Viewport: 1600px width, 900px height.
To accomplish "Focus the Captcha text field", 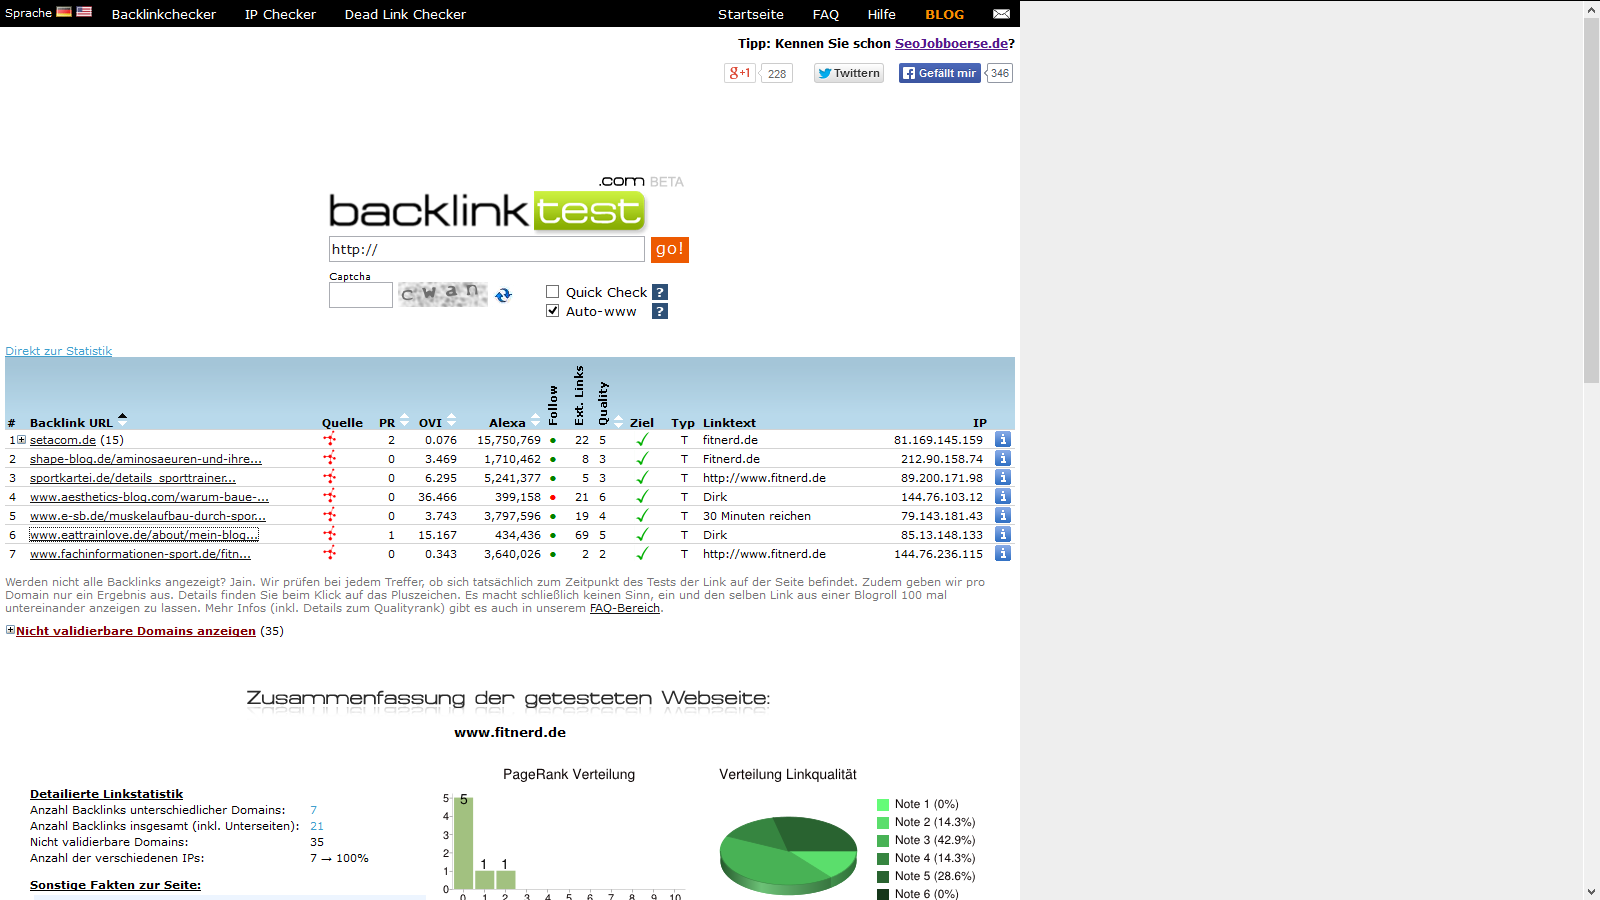I will [x=361, y=295].
